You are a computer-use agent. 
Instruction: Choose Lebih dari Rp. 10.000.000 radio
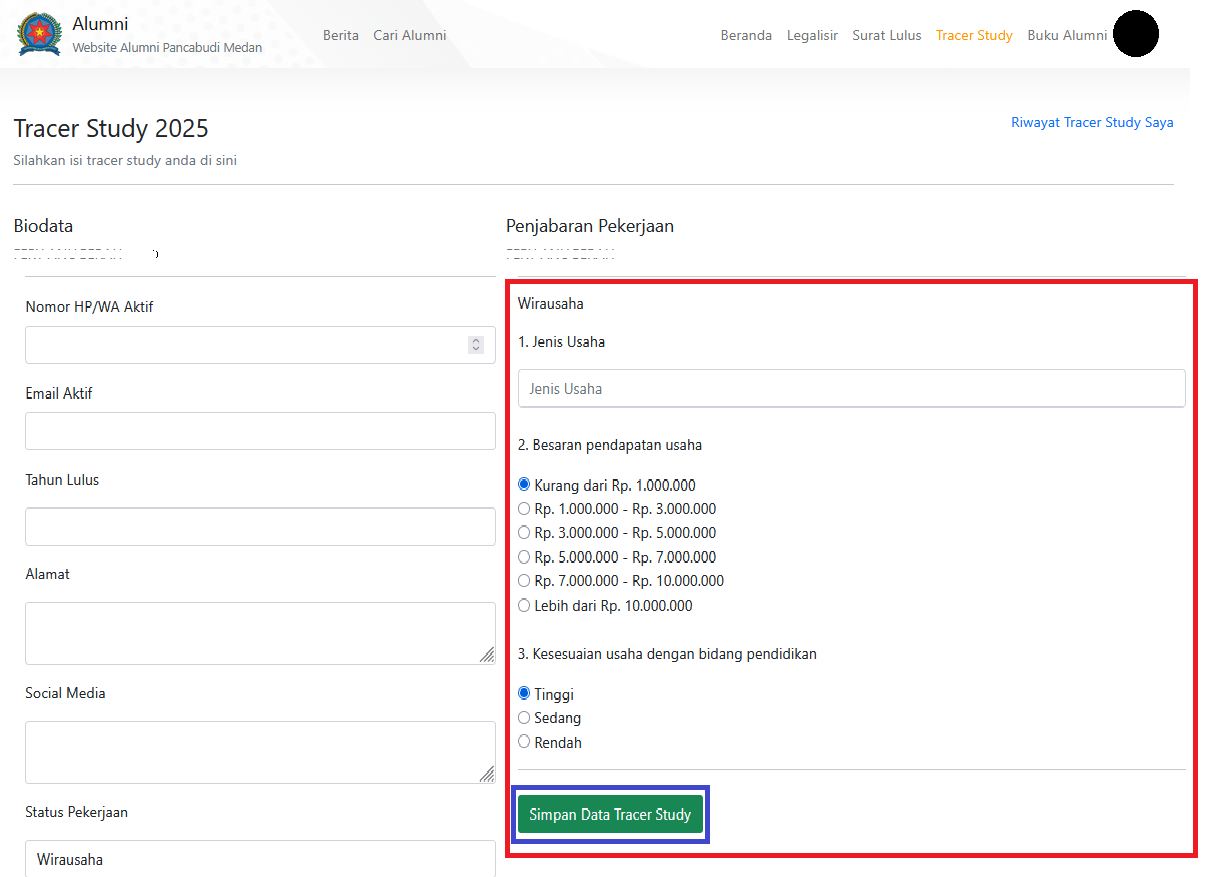click(524, 605)
